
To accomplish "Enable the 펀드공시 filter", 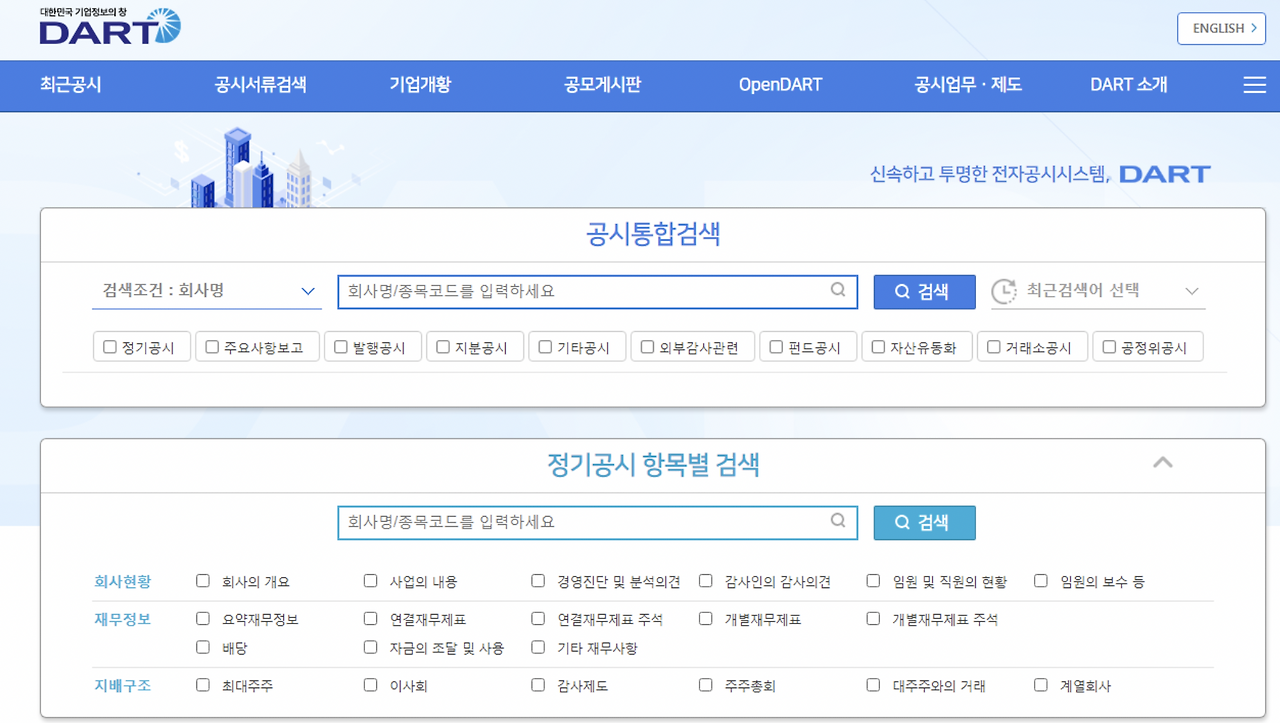I will tap(776, 346).
